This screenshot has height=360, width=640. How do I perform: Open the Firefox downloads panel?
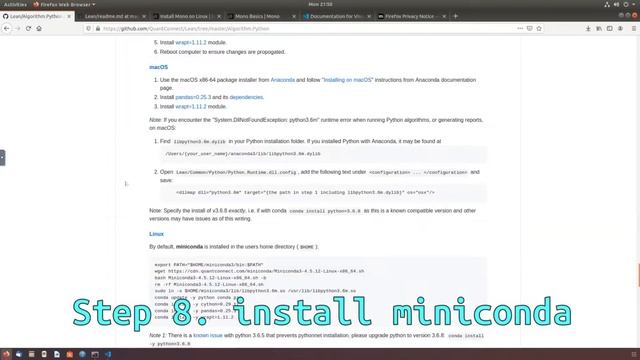(588, 29)
